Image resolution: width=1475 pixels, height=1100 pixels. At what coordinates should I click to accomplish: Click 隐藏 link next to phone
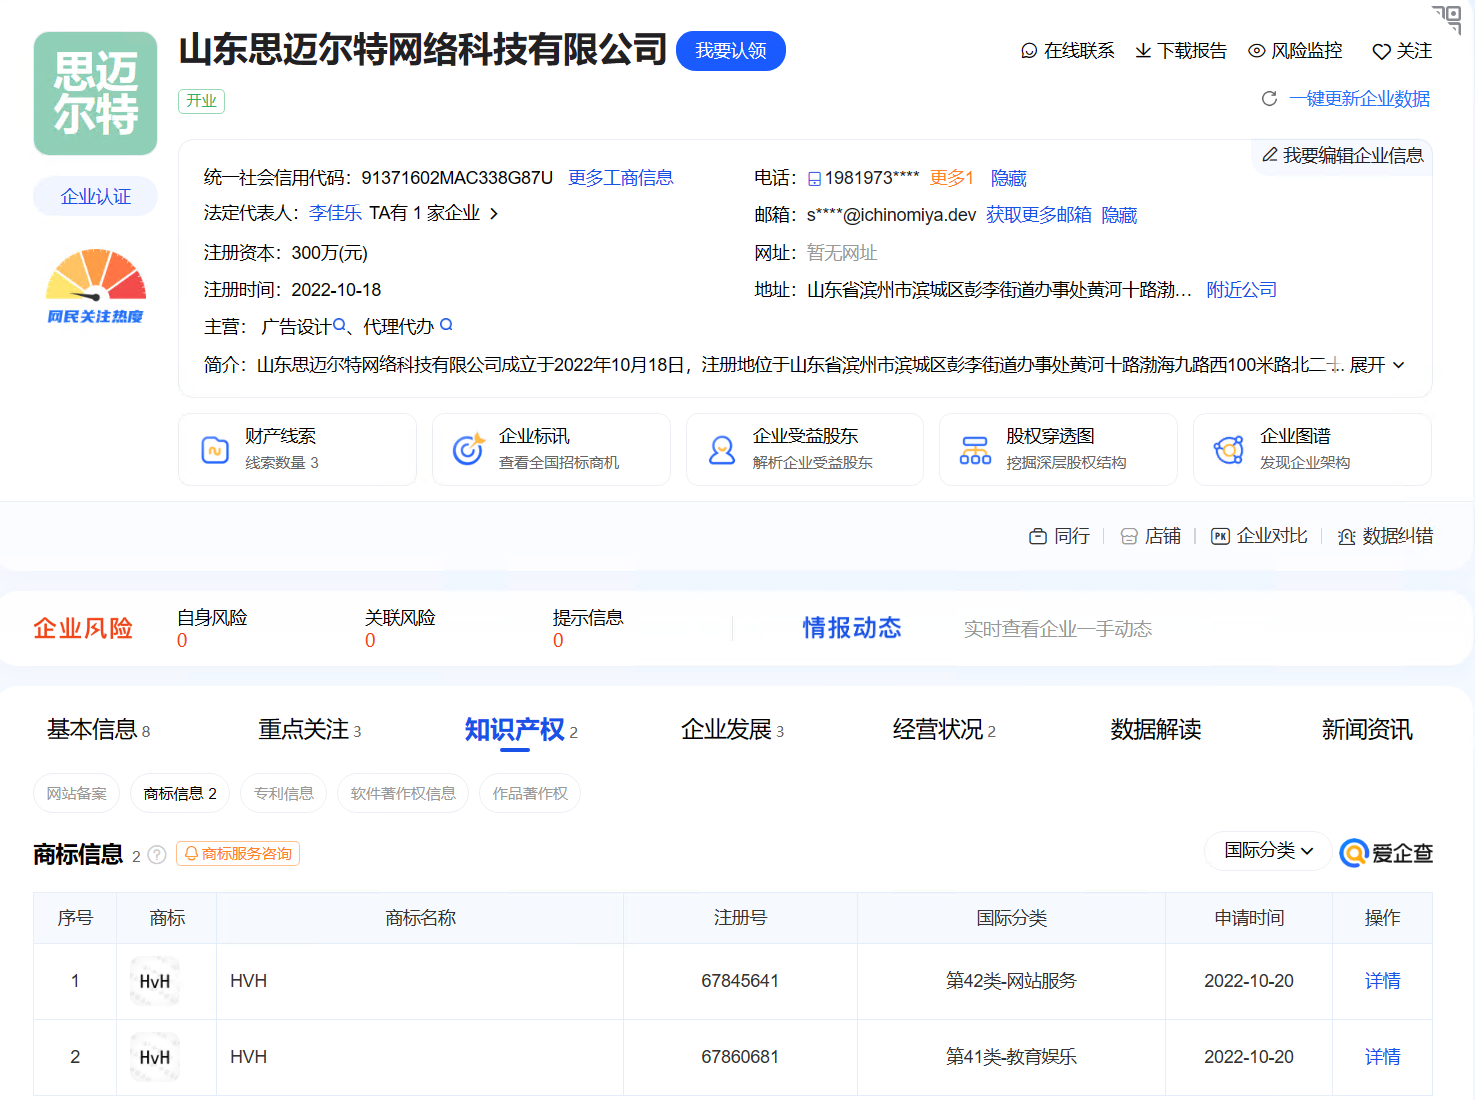coord(1009,178)
